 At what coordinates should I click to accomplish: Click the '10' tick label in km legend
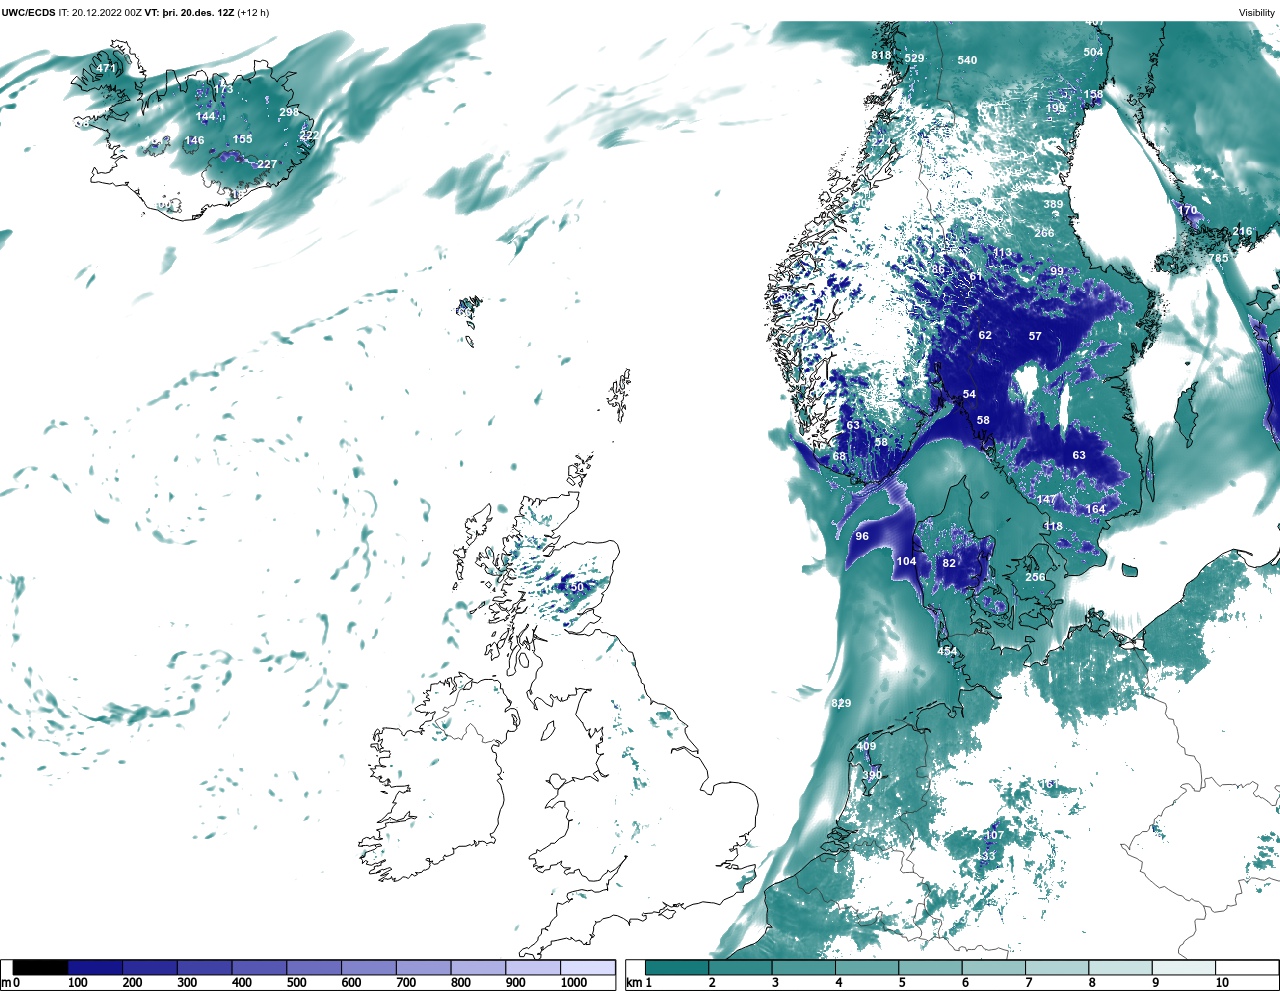pyautogui.click(x=1222, y=983)
